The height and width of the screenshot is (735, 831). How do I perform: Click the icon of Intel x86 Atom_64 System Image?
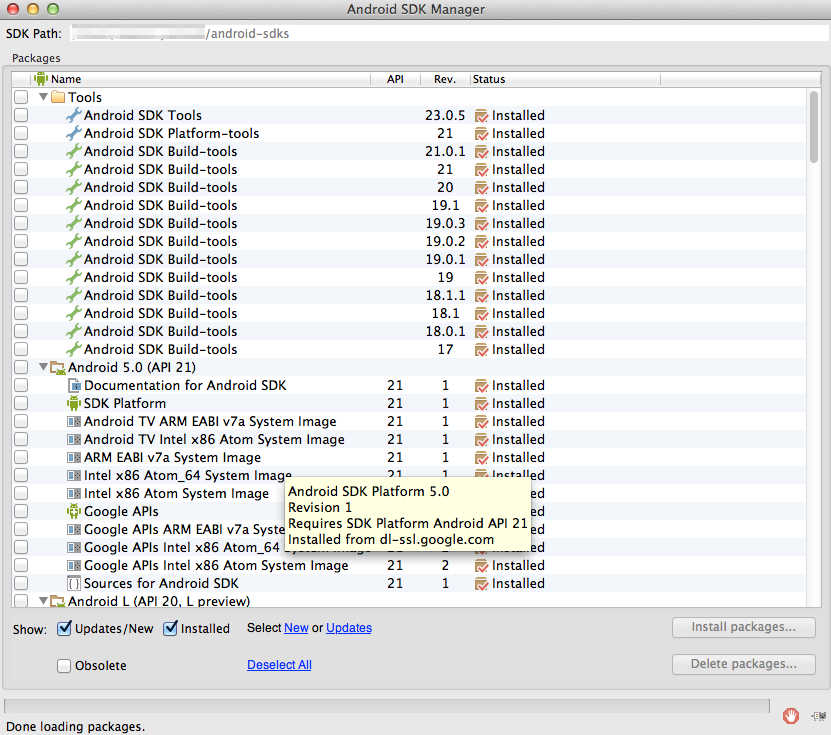(74, 475)
